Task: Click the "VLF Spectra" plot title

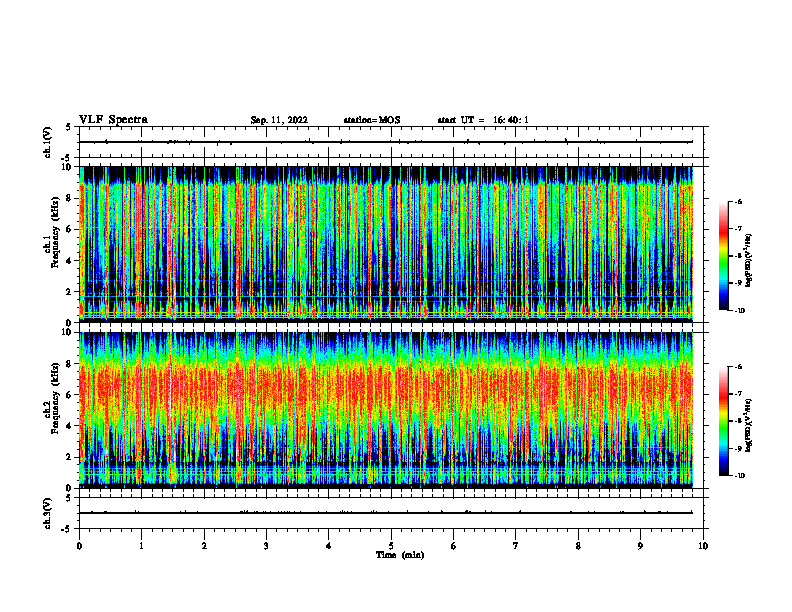Action: tap(113, 120)
